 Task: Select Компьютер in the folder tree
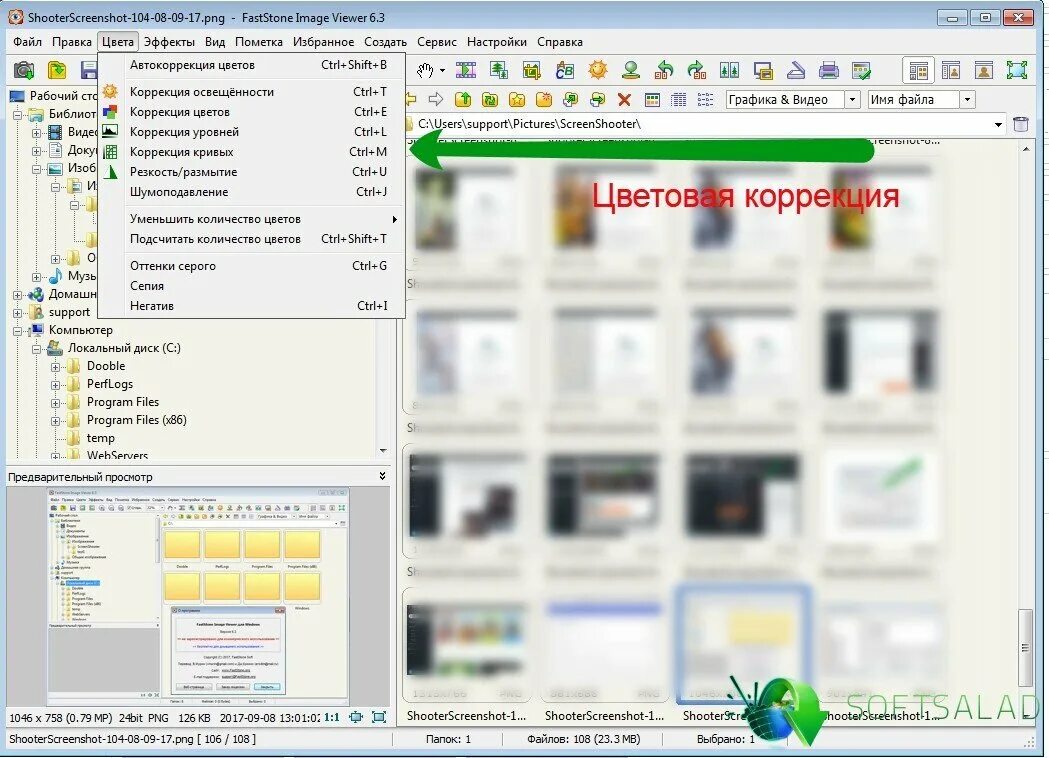[x=80, y=330]
